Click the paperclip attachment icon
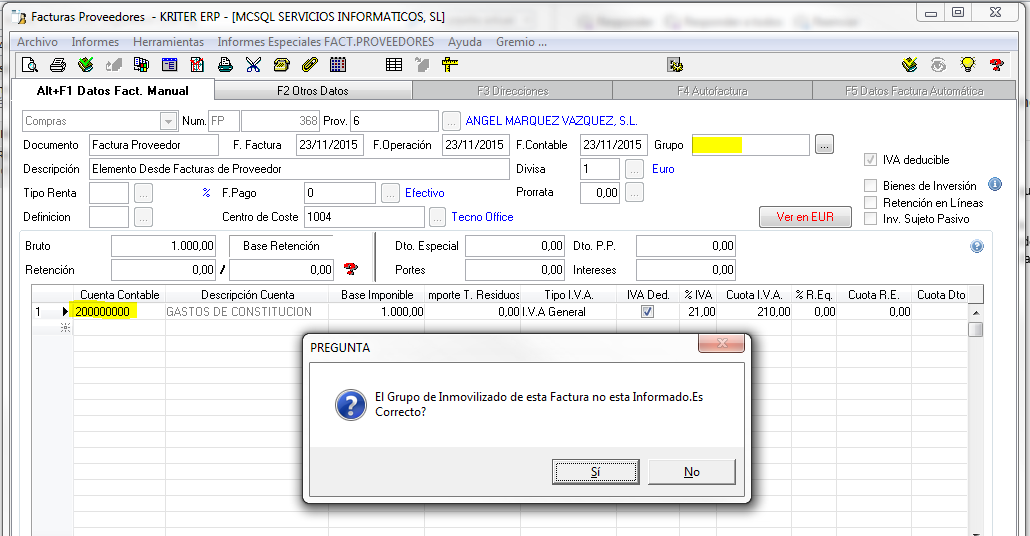 [309, 65]
